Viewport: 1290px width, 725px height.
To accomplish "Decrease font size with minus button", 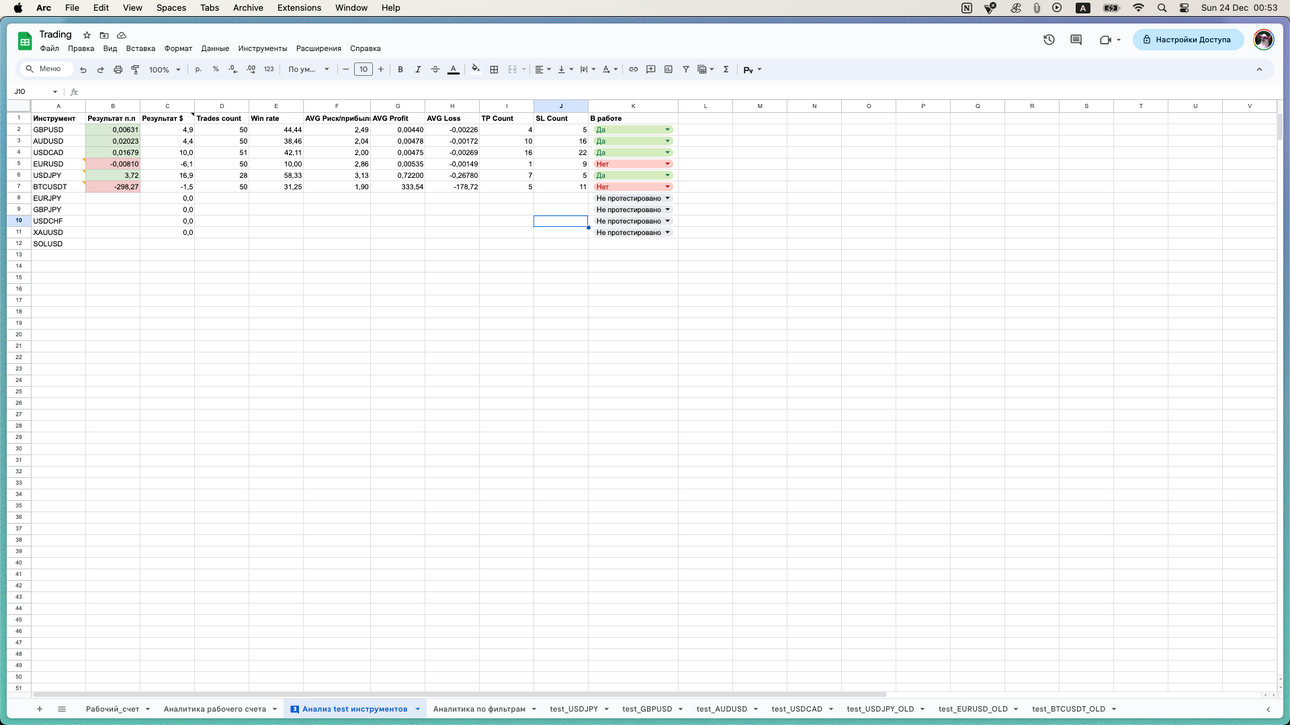I will pyautogui.click(x=346, y=70).
